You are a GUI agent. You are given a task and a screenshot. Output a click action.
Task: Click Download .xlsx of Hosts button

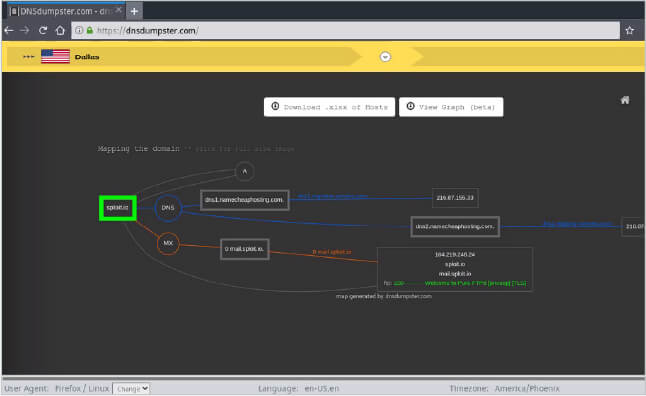(329, 107)
